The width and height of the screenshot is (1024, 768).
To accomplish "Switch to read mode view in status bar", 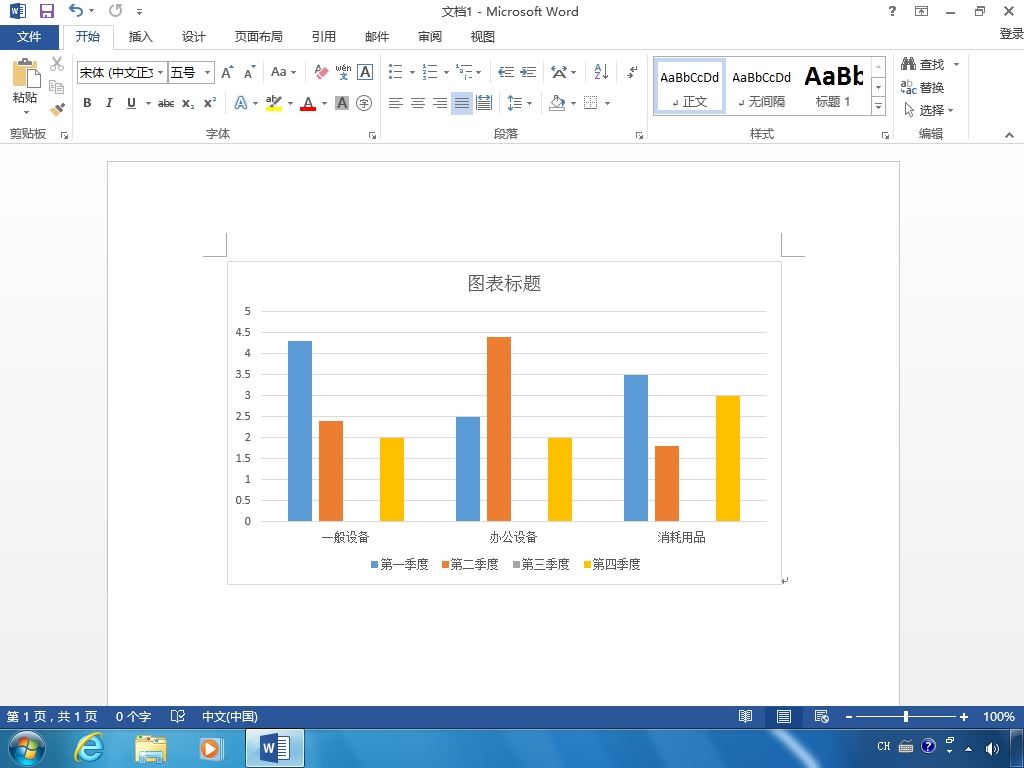I will 745,716.
